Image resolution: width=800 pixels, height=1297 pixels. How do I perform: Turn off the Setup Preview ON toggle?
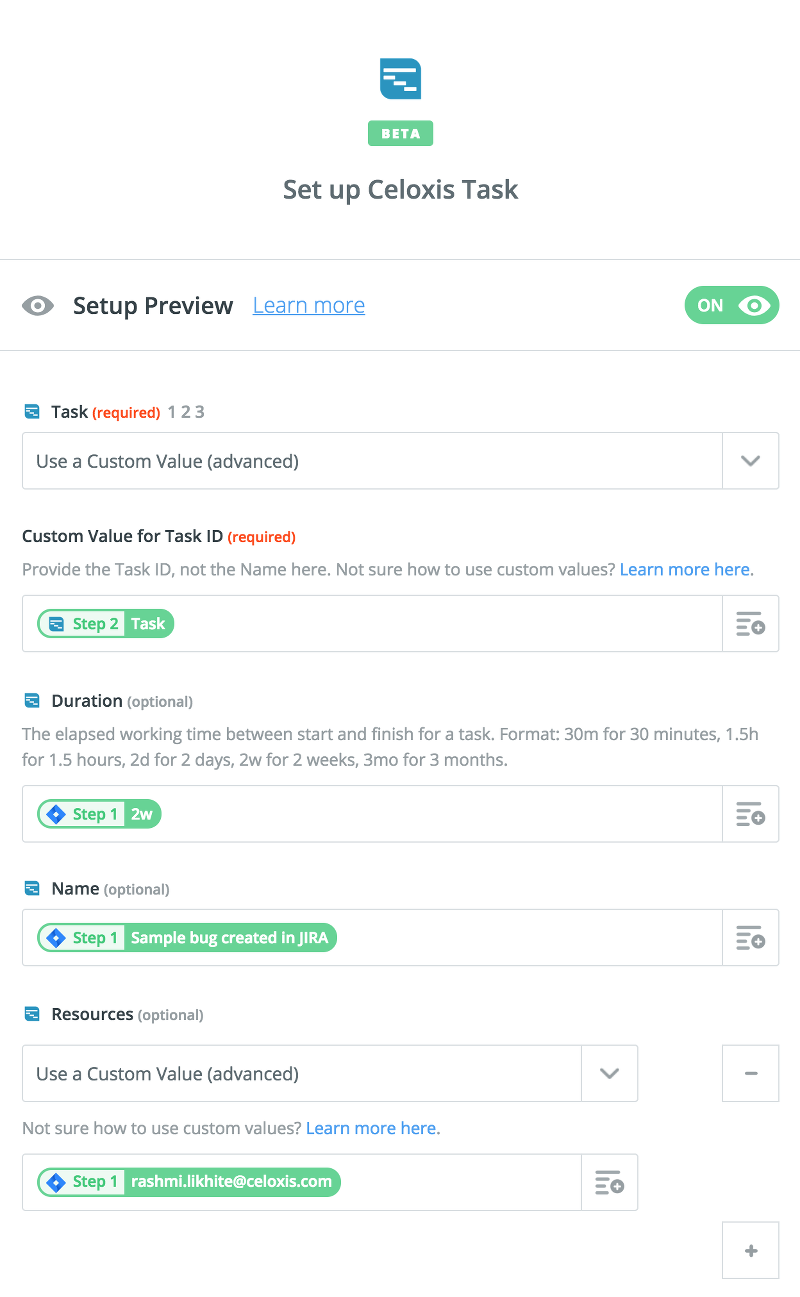[x=731, y=306]
